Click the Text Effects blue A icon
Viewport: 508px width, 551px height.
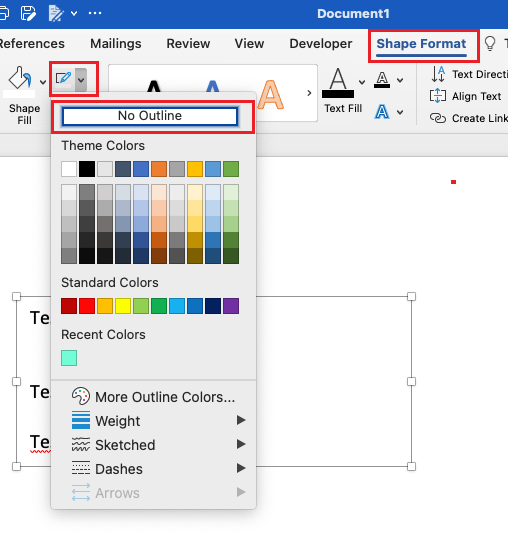tap(382, 112)
